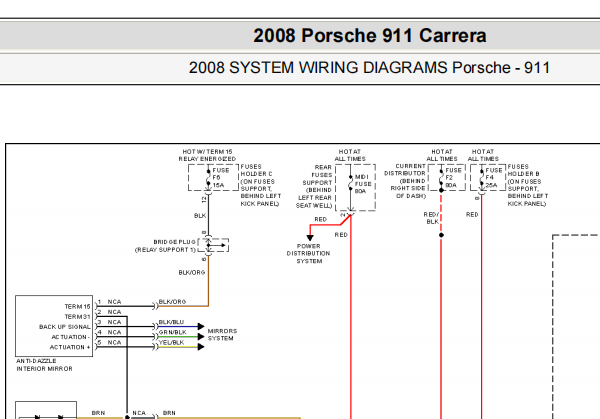This screenshot has height=419, width=600.
Task: Click the "FUSES HOLDER C" description text
Action: [x=261, y=185]
